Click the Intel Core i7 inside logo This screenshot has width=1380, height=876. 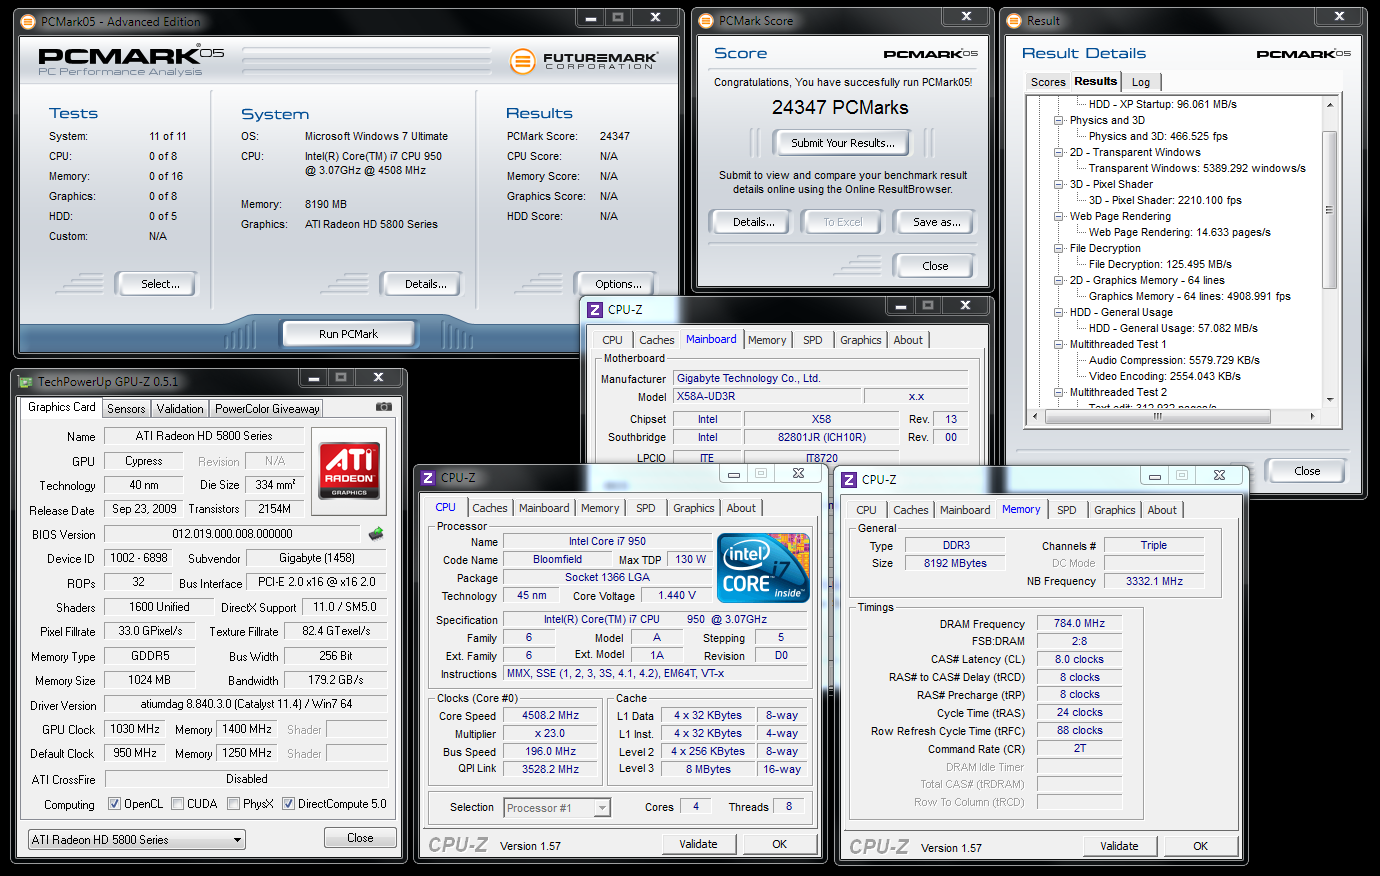(x=763, y=568)
